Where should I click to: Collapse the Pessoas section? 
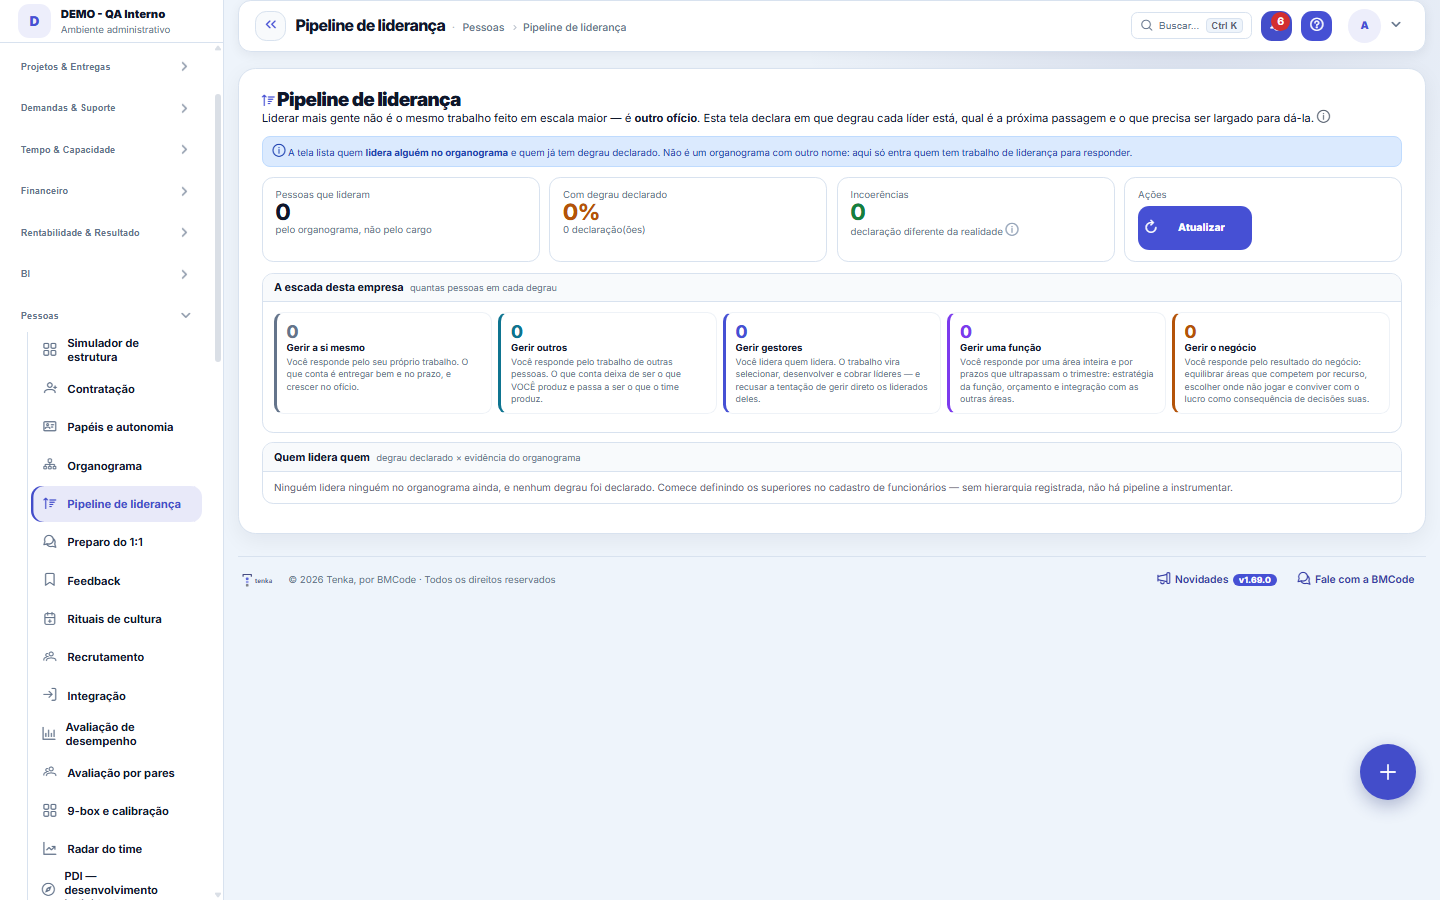coord(105,316)
